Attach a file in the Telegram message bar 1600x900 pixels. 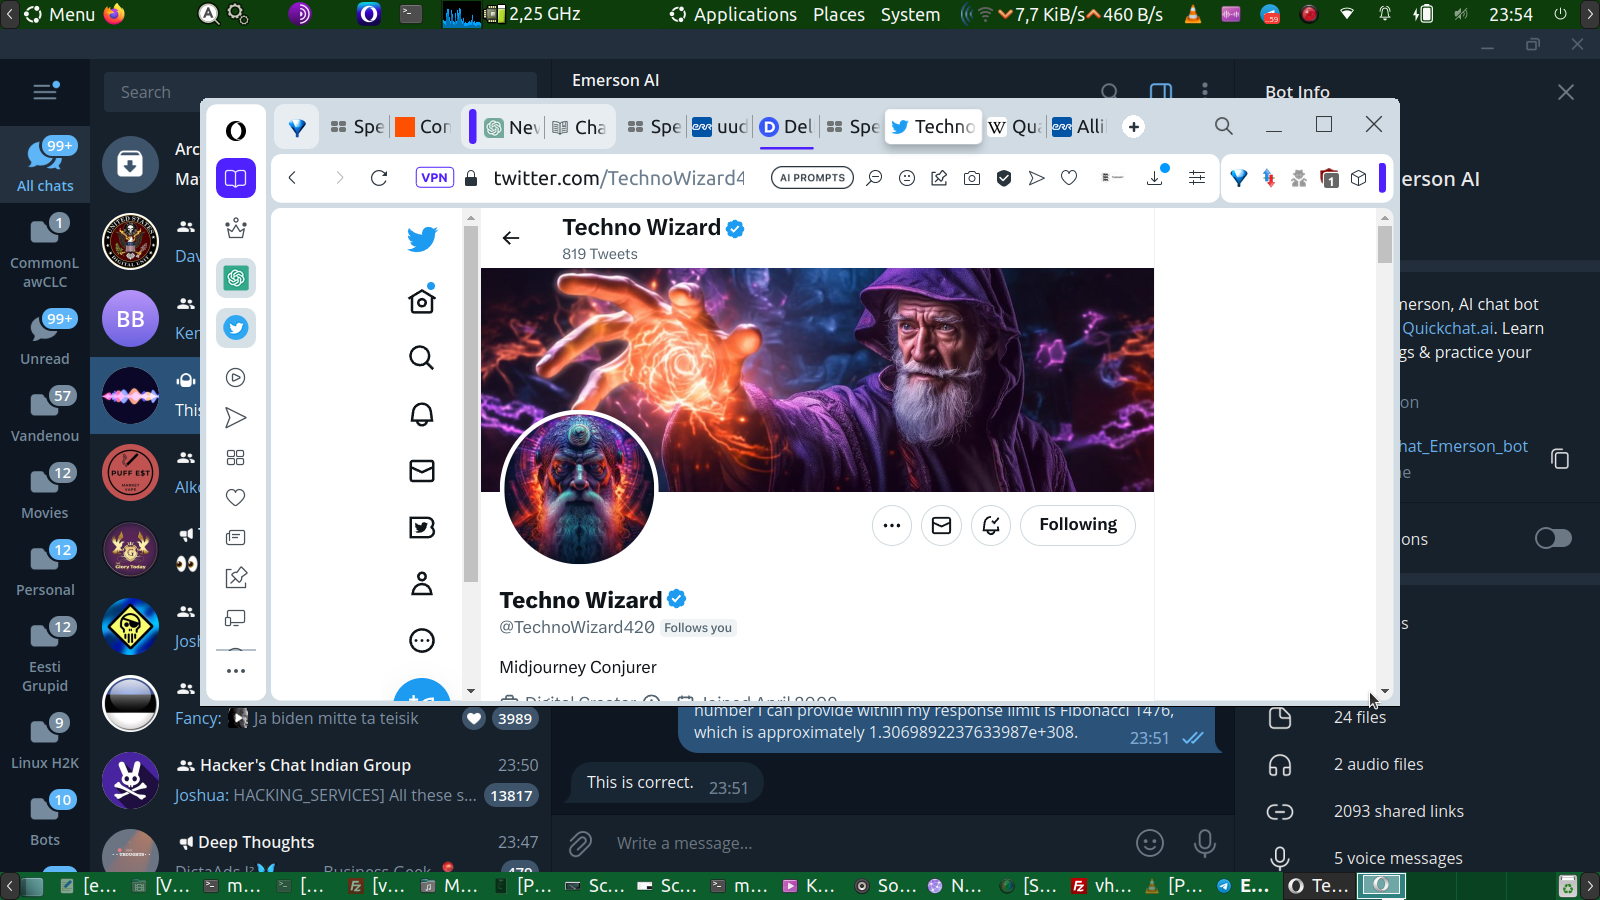point(581,844)
